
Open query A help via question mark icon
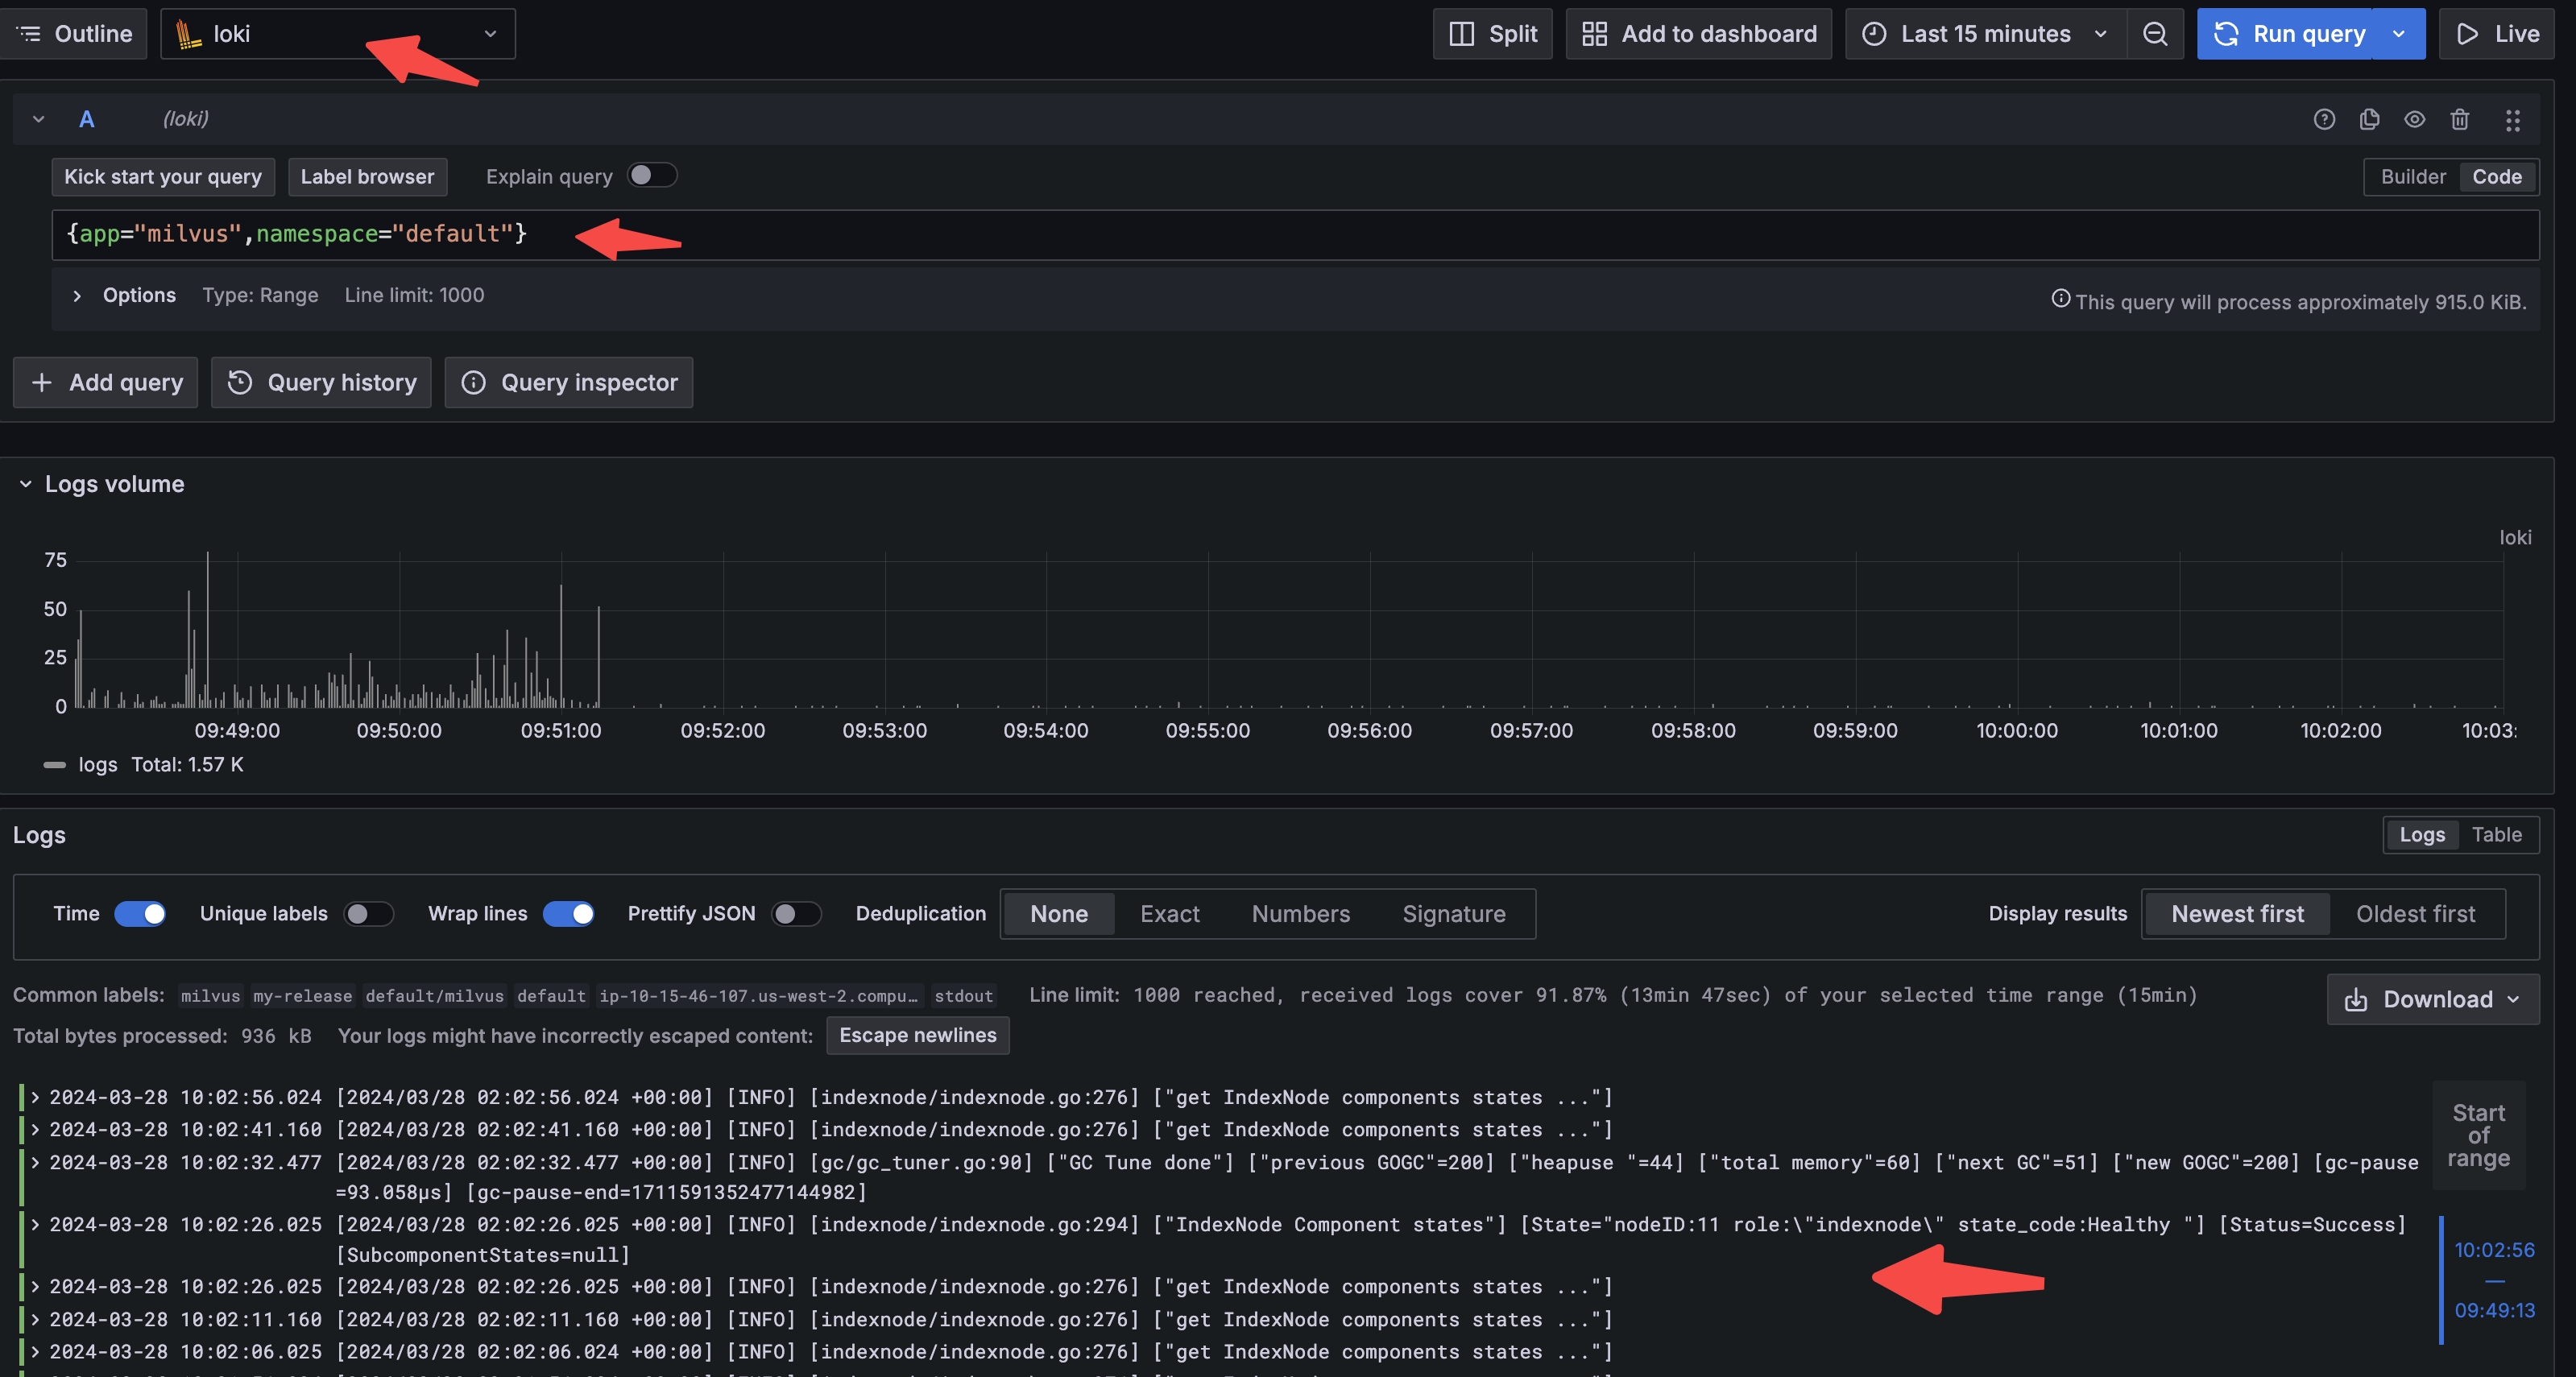tap(2325, 119)
